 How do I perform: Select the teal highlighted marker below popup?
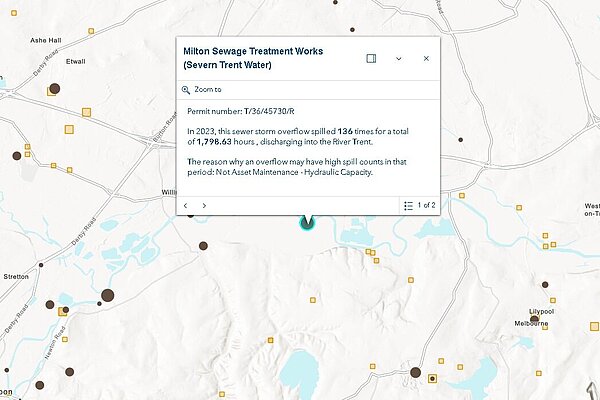tap(307, 223)
